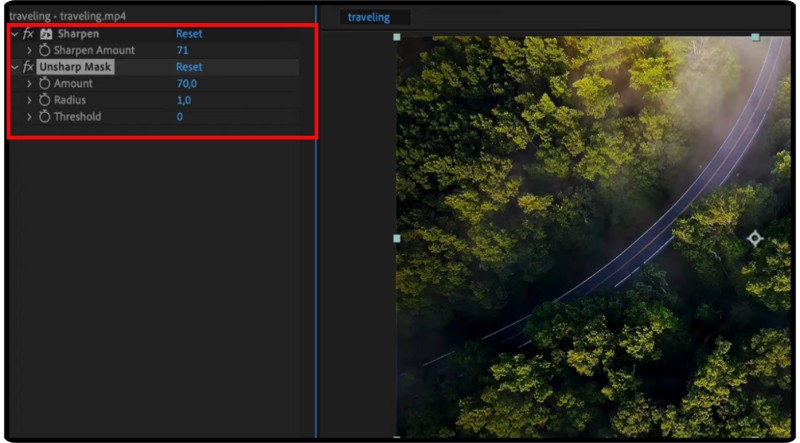Image resolution: width=800 pixels, height=443 pixels.
Task: Switch to the traveling composition tab
Action: (369, 17)
